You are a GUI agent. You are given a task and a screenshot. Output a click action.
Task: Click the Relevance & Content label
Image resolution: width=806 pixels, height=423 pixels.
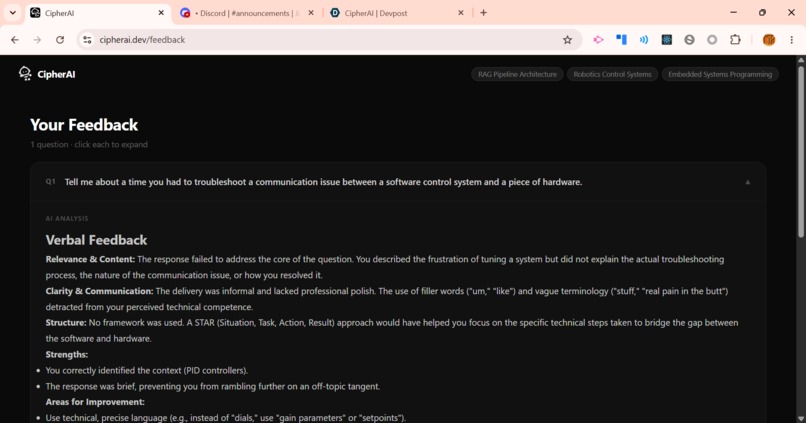pyautogui.click(x=90, y=260)
